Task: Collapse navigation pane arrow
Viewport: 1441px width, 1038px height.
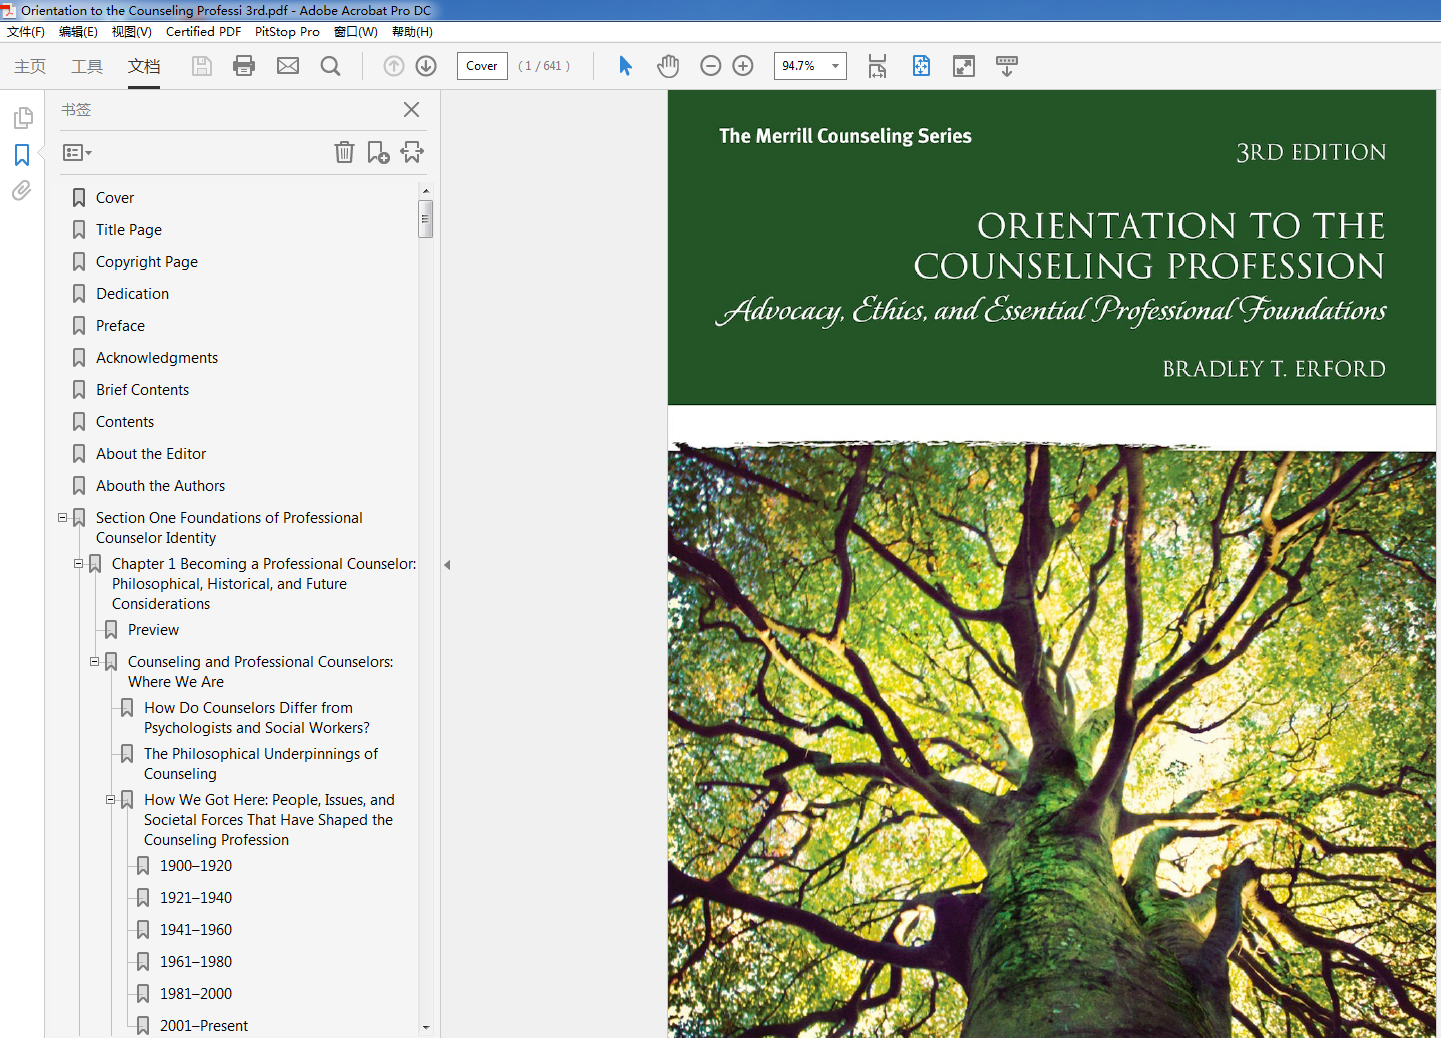Action: (x=447, y=565)
